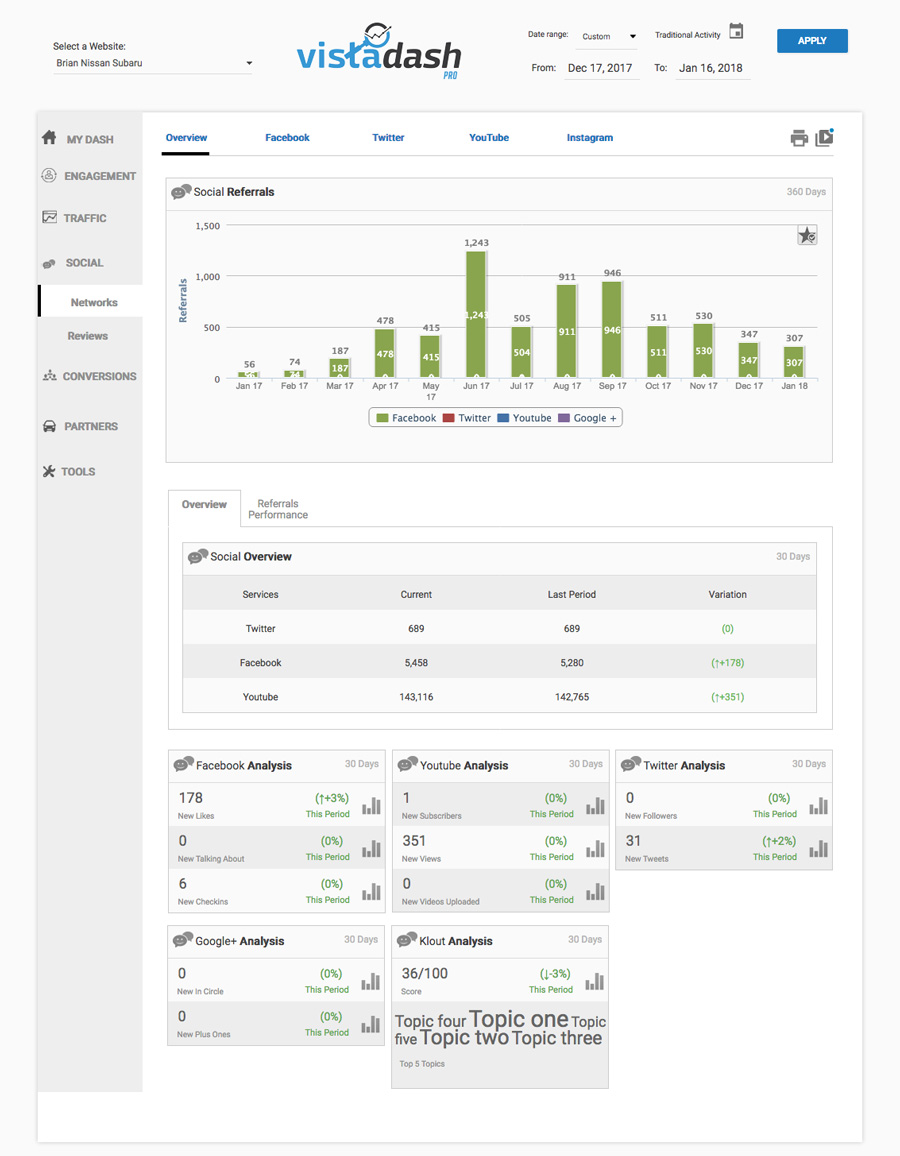Click the Twitter row in Social Overview

499,628
